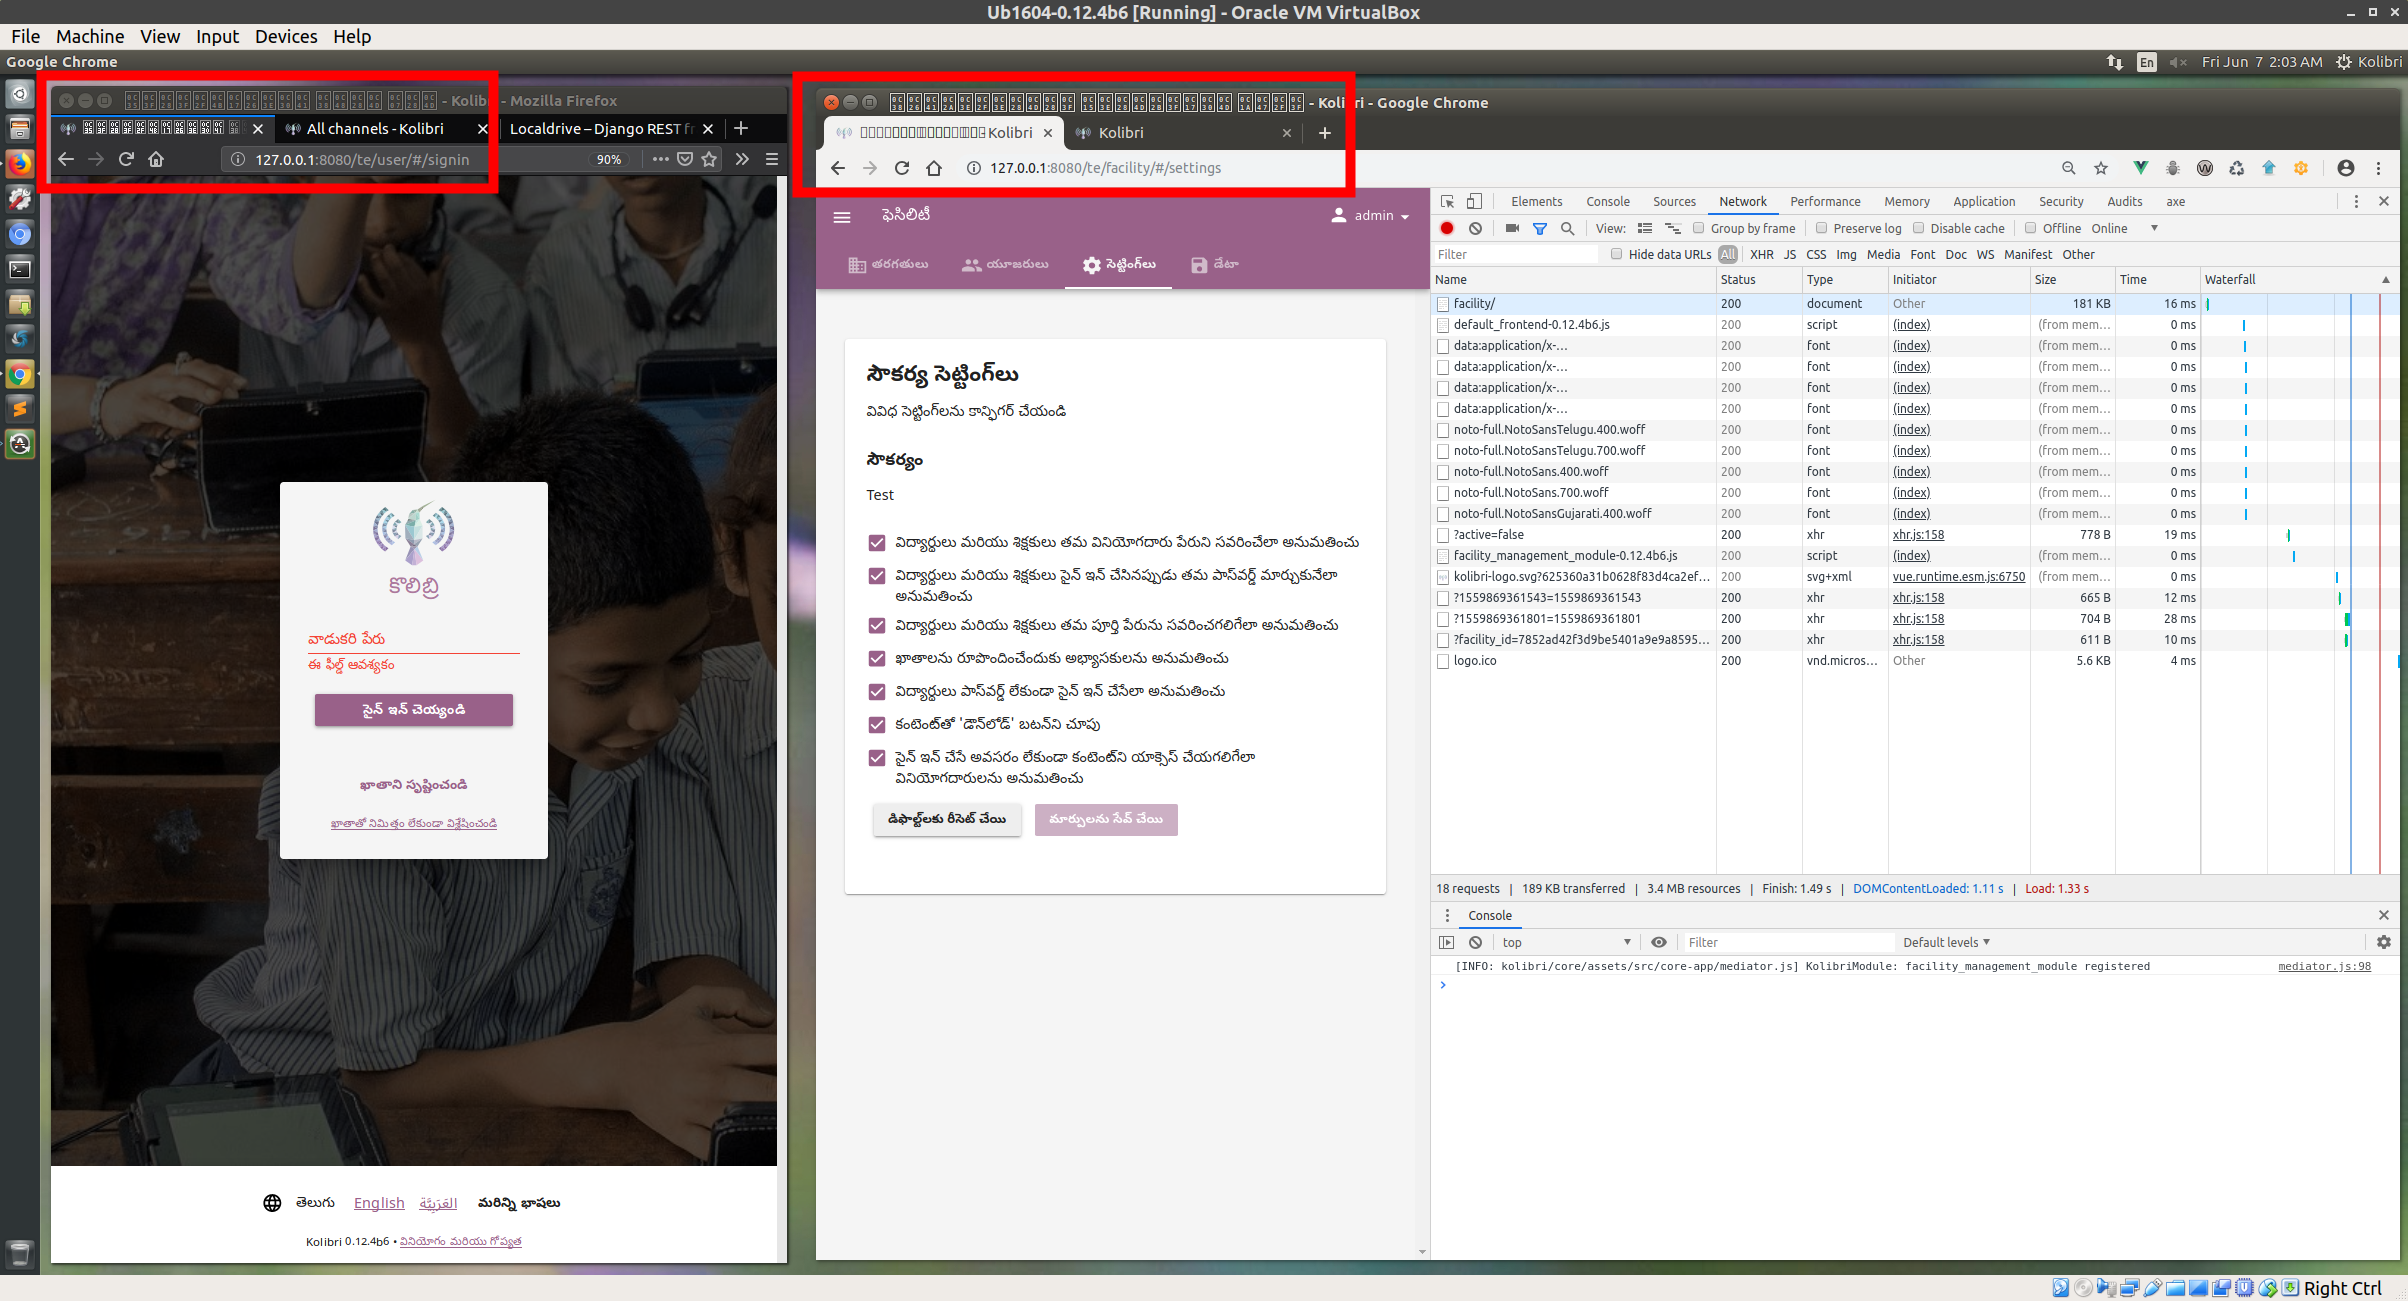Click Chrome reload page button

pos(902,168)
